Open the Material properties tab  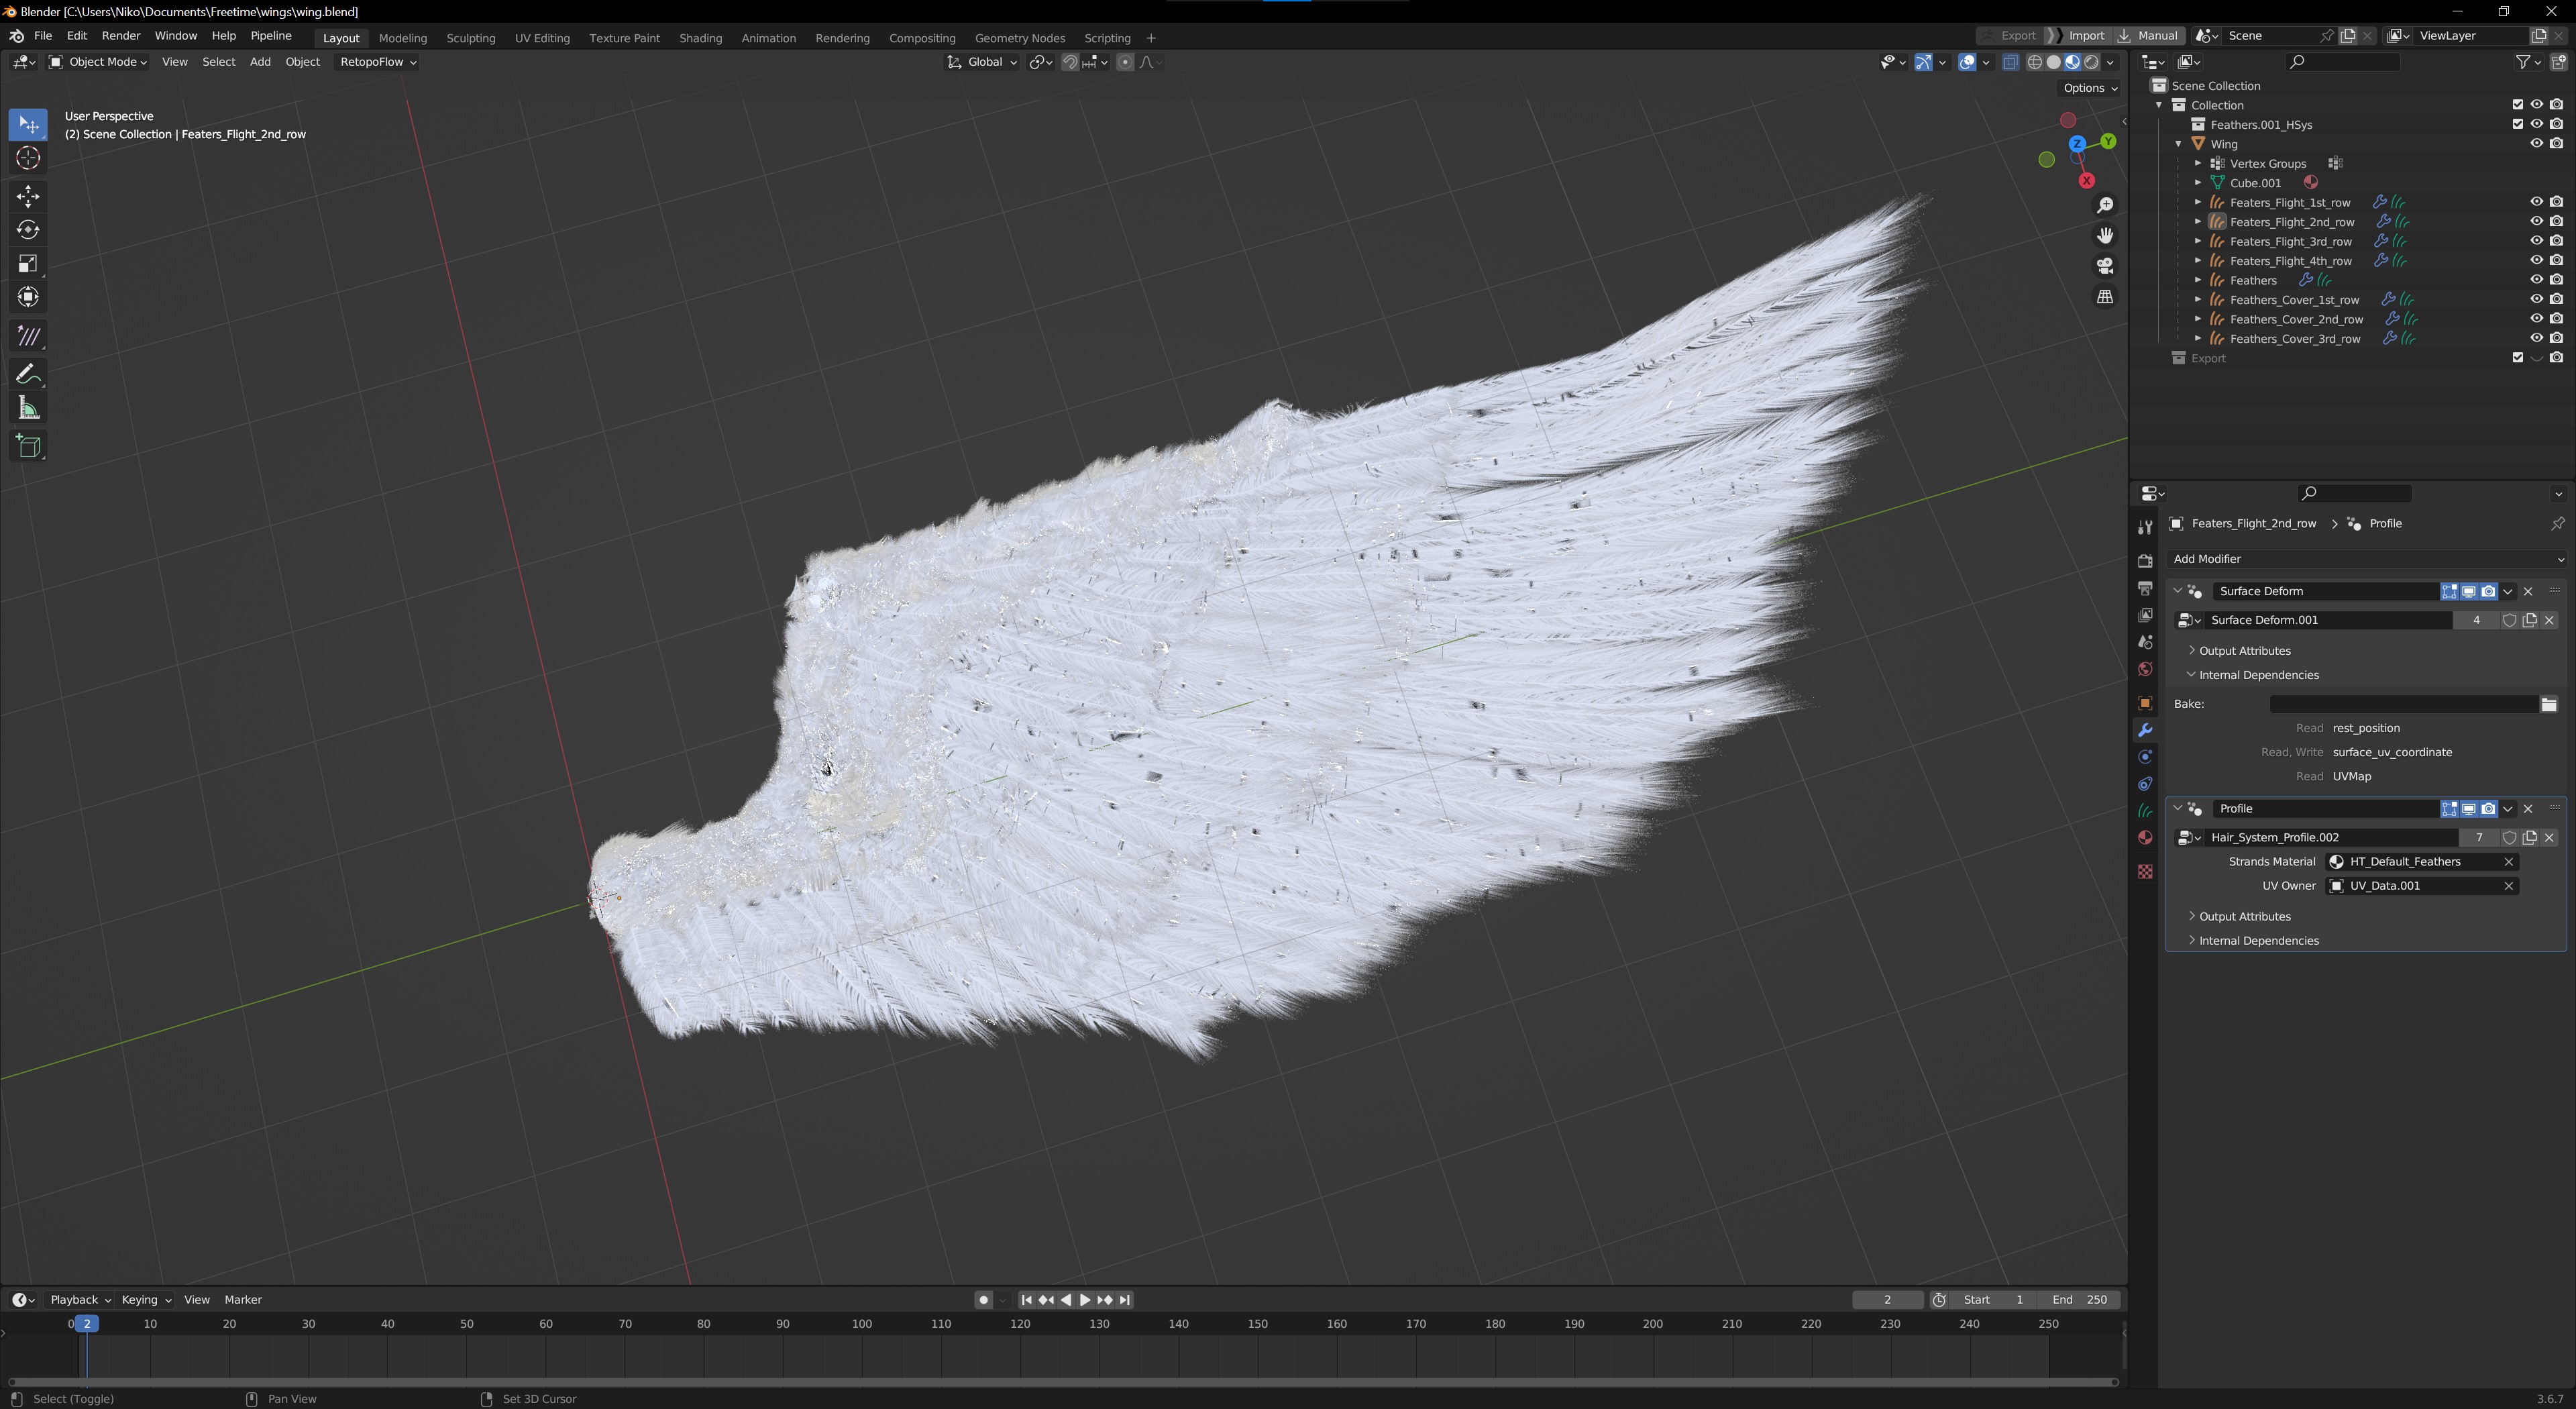pos(2145,838)
